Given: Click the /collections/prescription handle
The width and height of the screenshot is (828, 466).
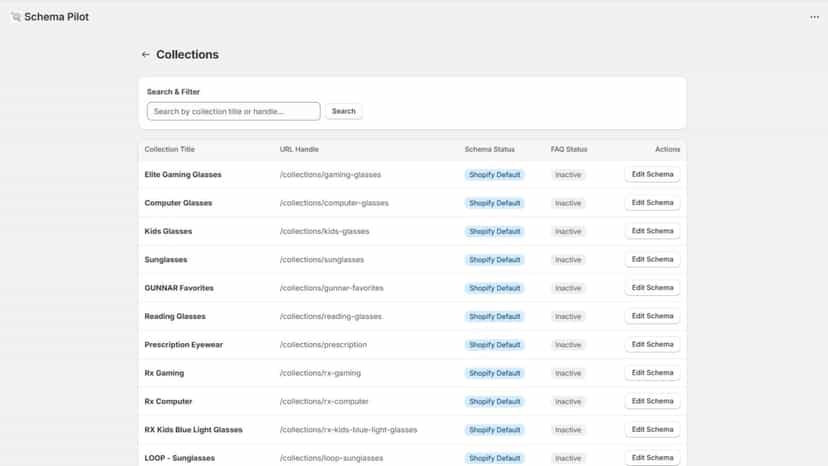Looking at the screenshot, I should point(323,344).
